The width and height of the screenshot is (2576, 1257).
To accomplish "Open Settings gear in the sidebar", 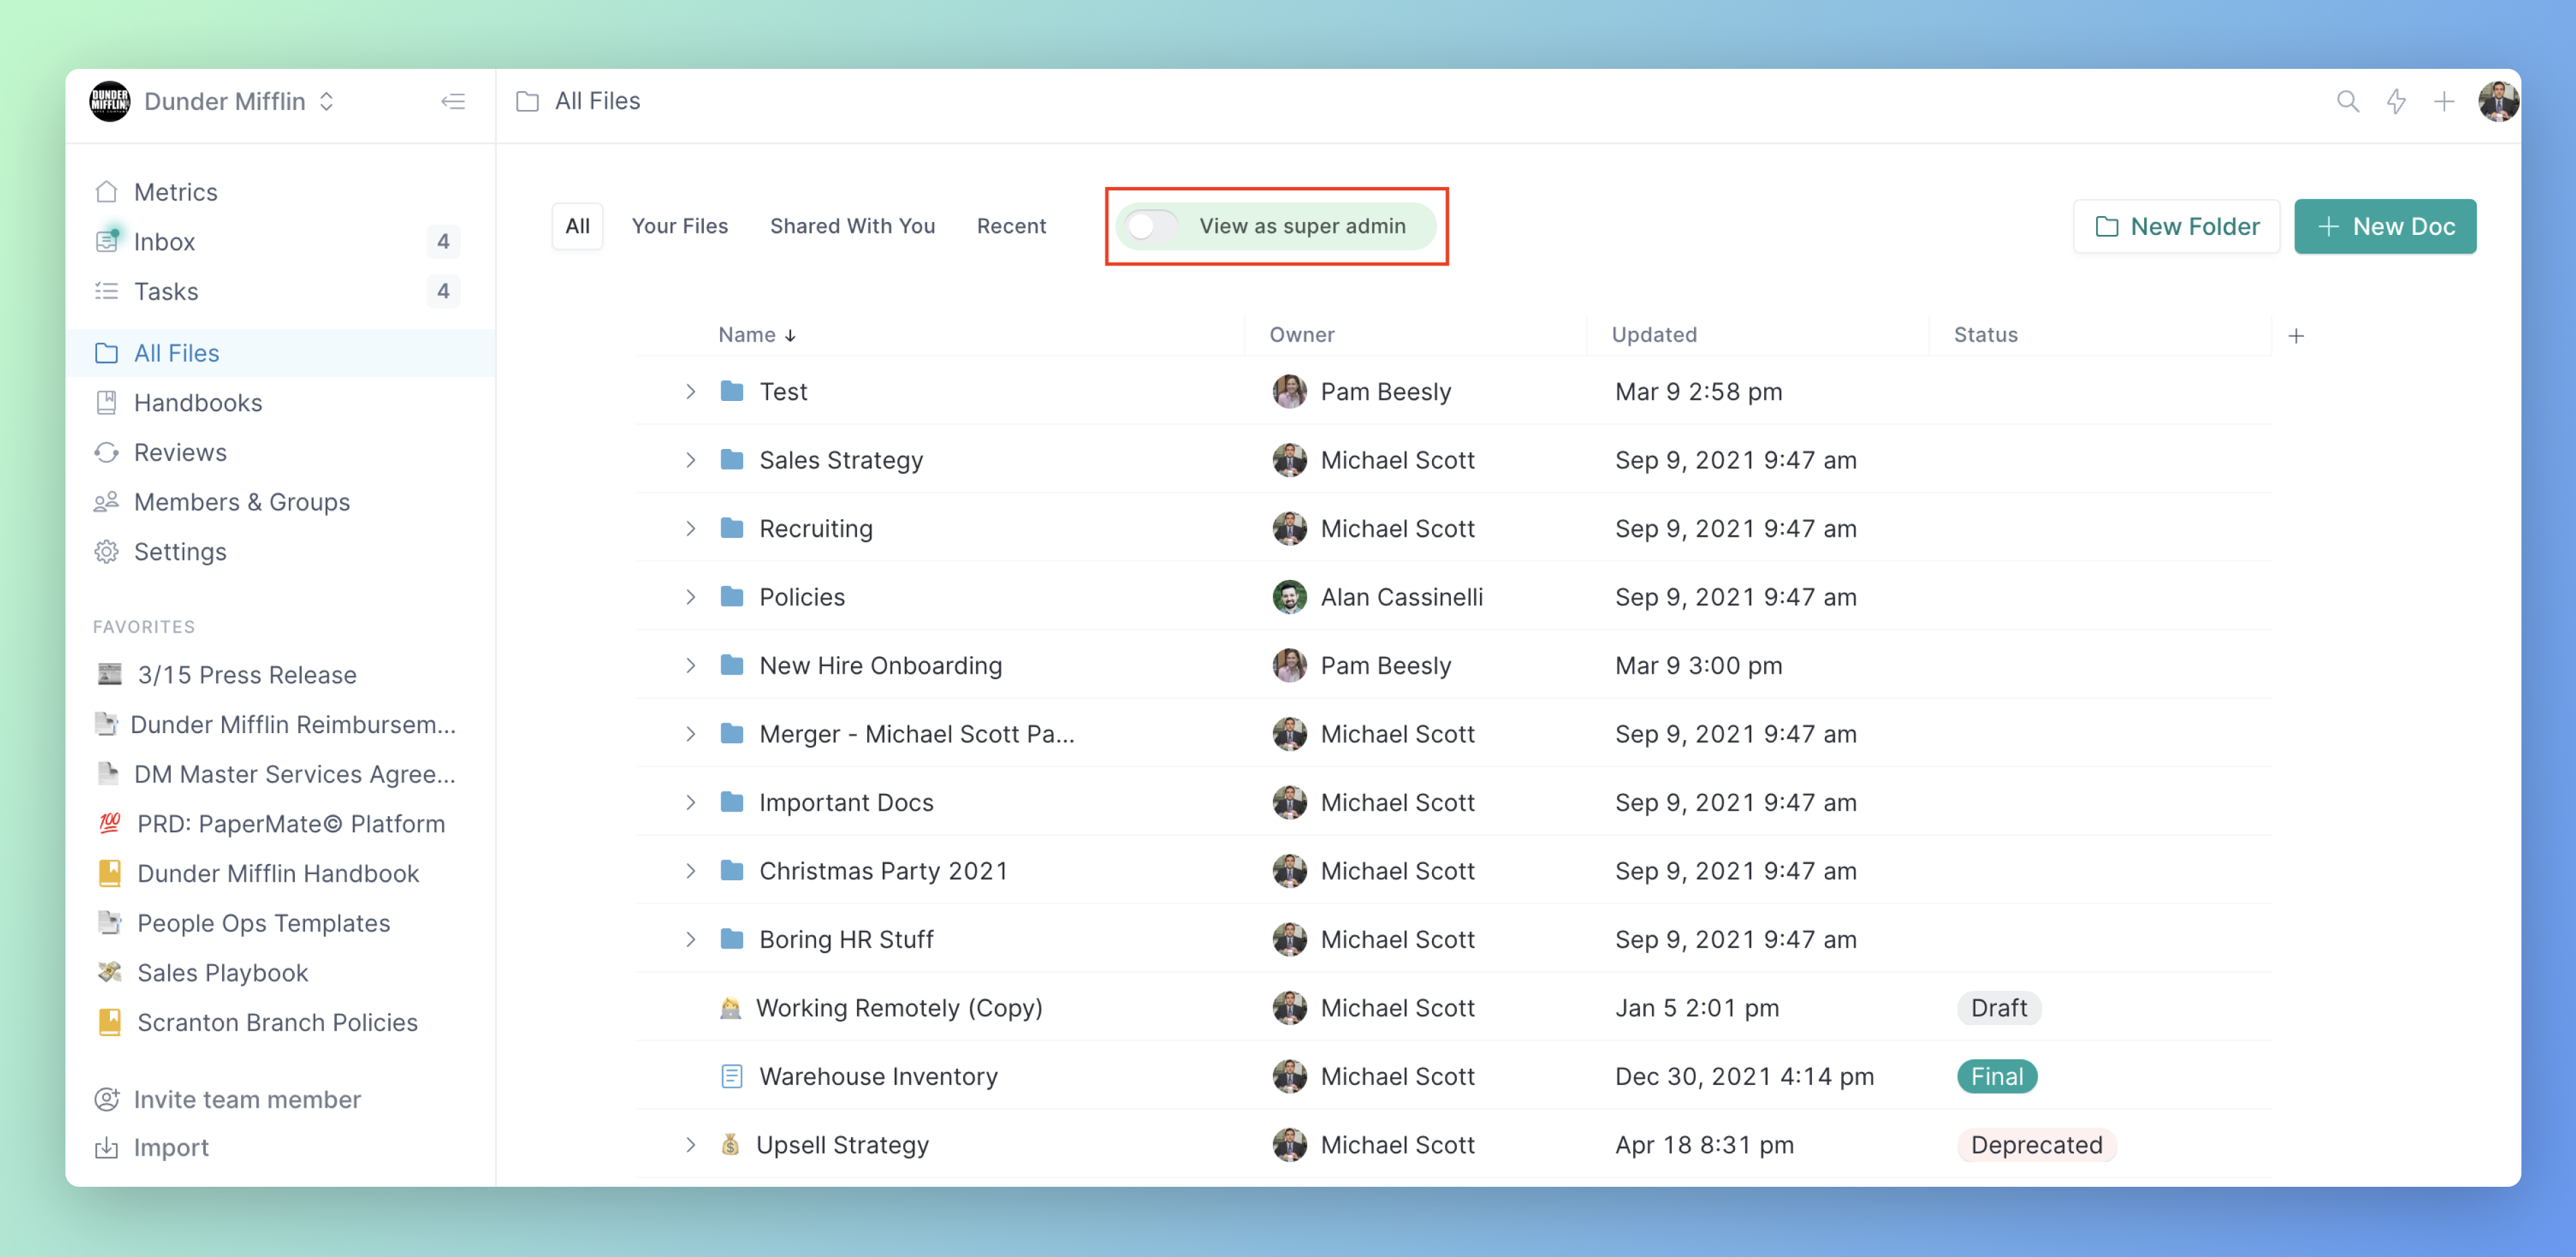I will [x=180, y=551].
